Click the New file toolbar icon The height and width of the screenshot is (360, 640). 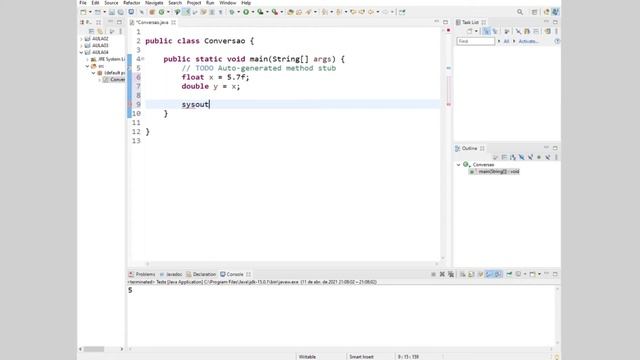coord(83,12)
